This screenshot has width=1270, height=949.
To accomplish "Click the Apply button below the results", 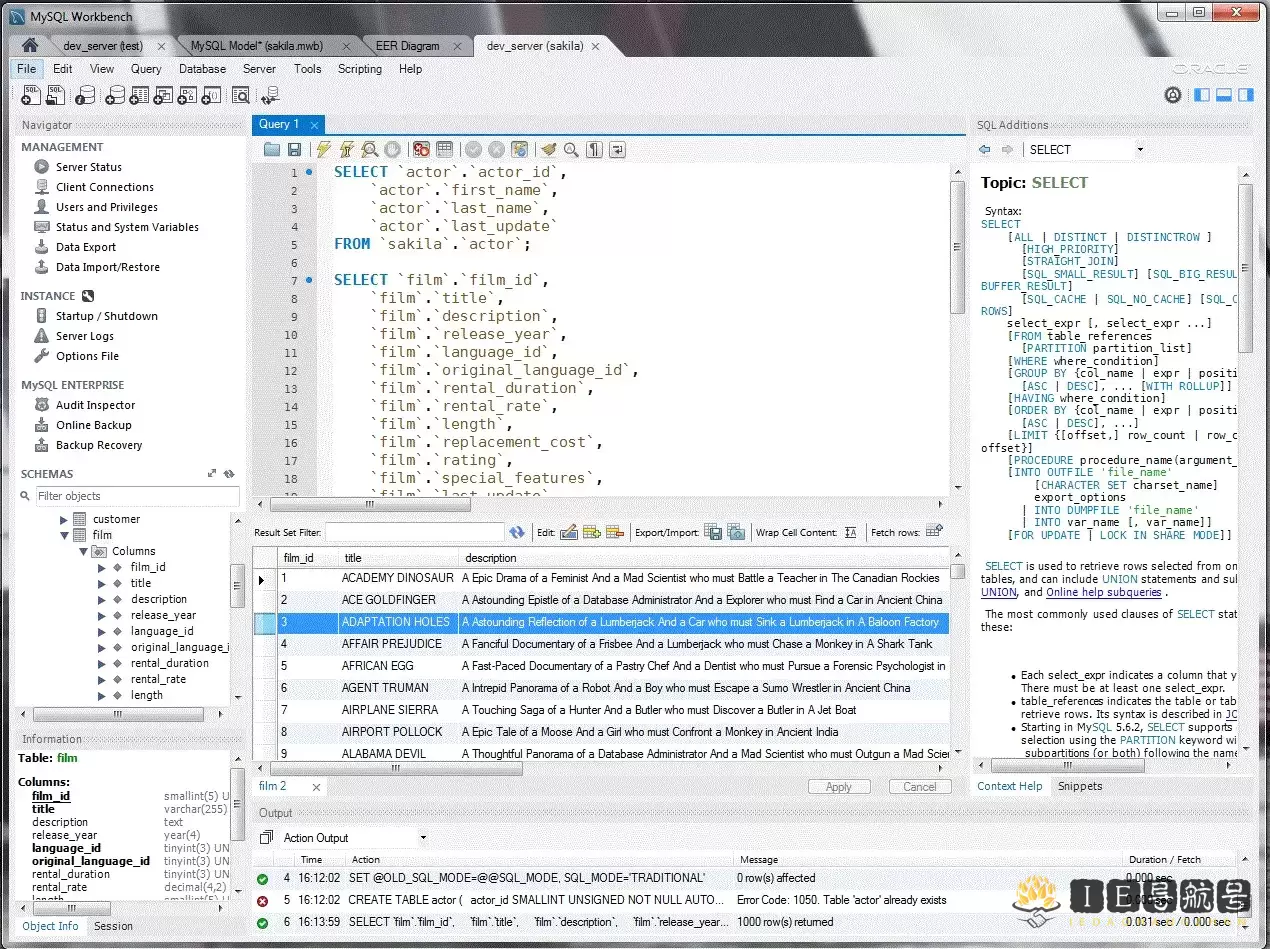I will [839, 787].
